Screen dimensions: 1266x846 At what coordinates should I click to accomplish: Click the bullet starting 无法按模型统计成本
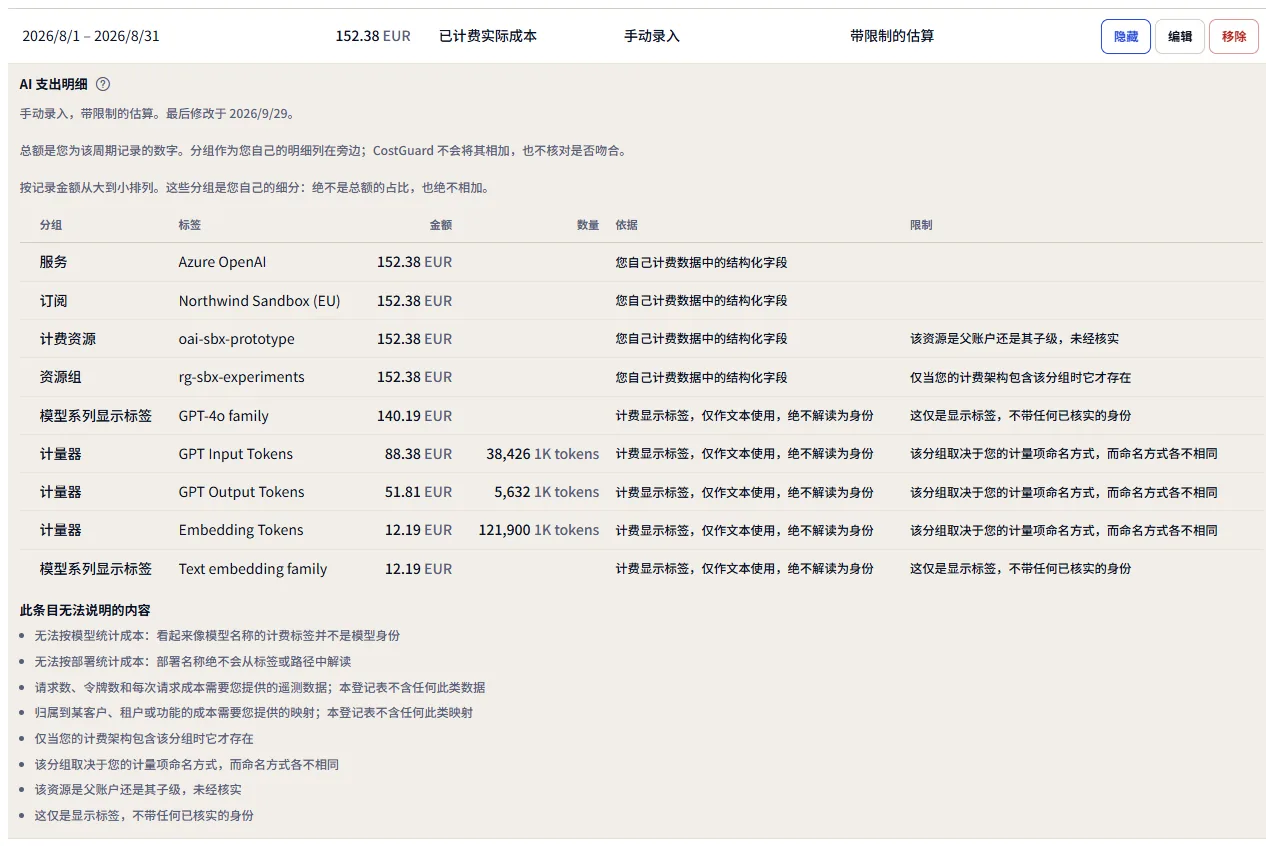pos(217,636)
